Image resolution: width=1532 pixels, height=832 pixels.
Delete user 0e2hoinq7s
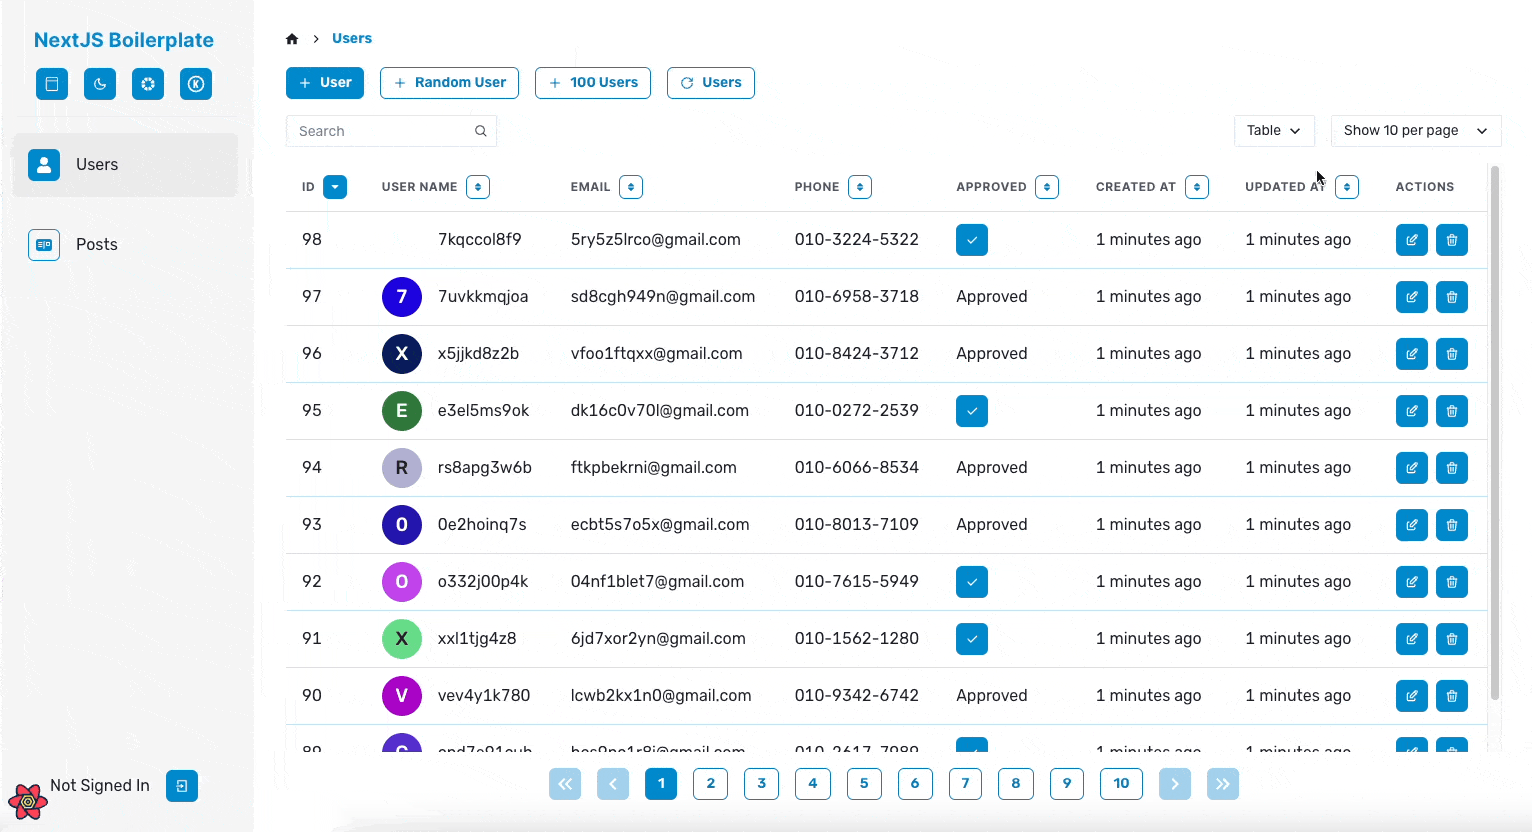click(1452, 525)
